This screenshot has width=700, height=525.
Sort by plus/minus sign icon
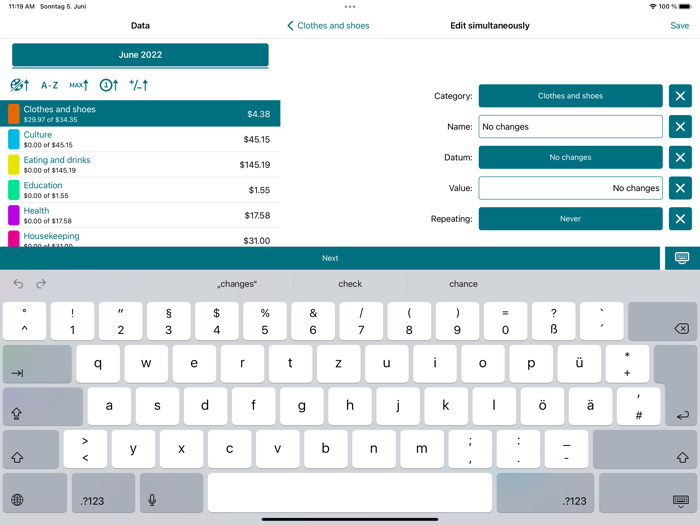point(138,85)
